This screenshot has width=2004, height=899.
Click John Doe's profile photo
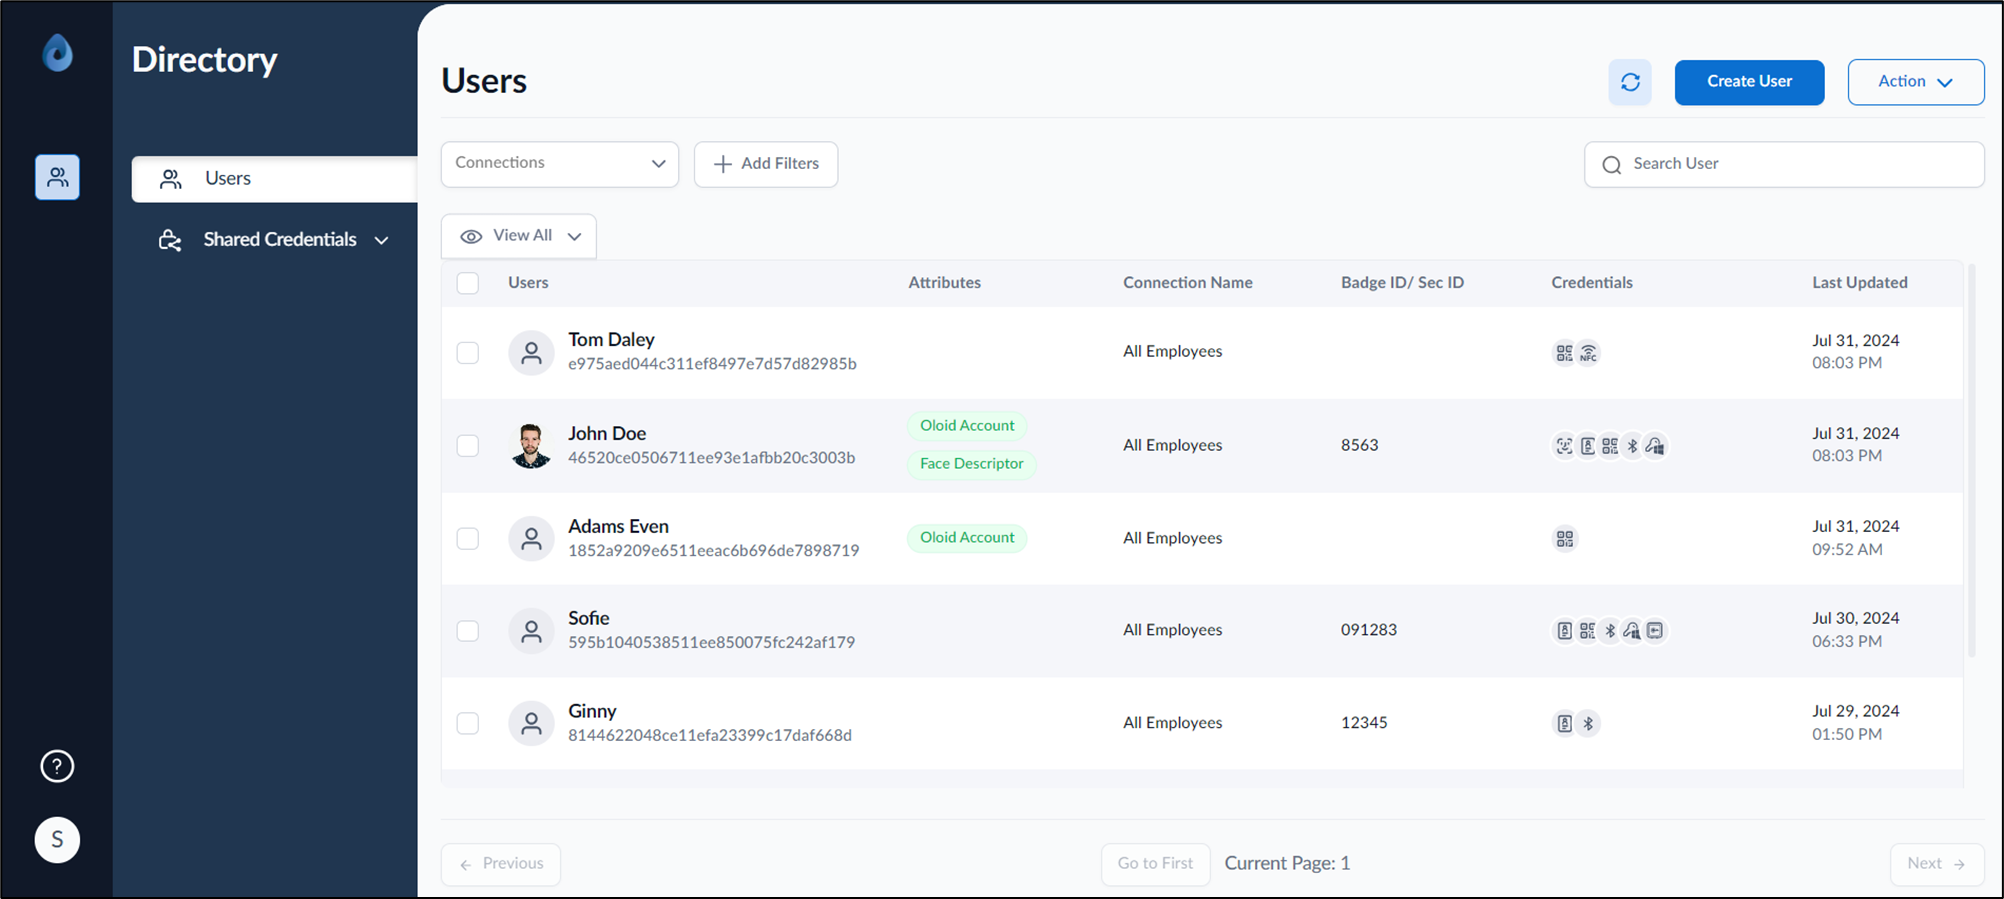(x=531, y=446)
